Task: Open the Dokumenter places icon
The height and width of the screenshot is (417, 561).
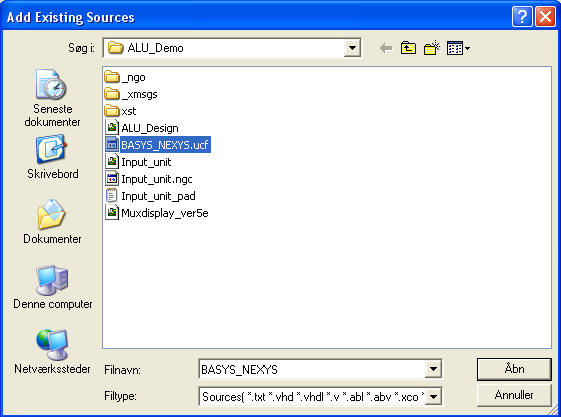Action: click(x=52, y=221)
